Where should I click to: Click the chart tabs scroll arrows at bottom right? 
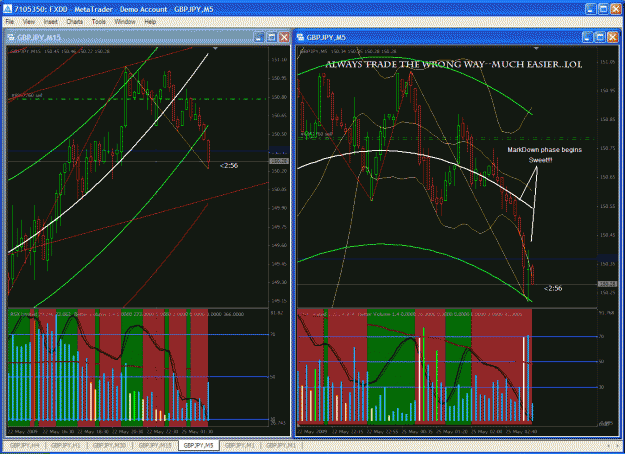(614, 445)
